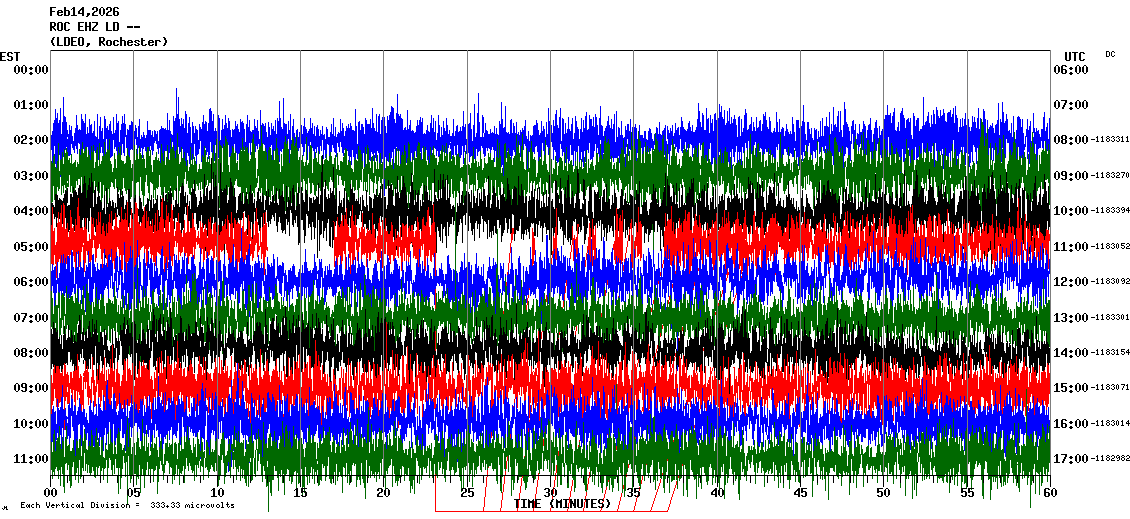Click the vertical division microvolts scale note
This screenshot has width=1130, height=519.
pos(126,506)
